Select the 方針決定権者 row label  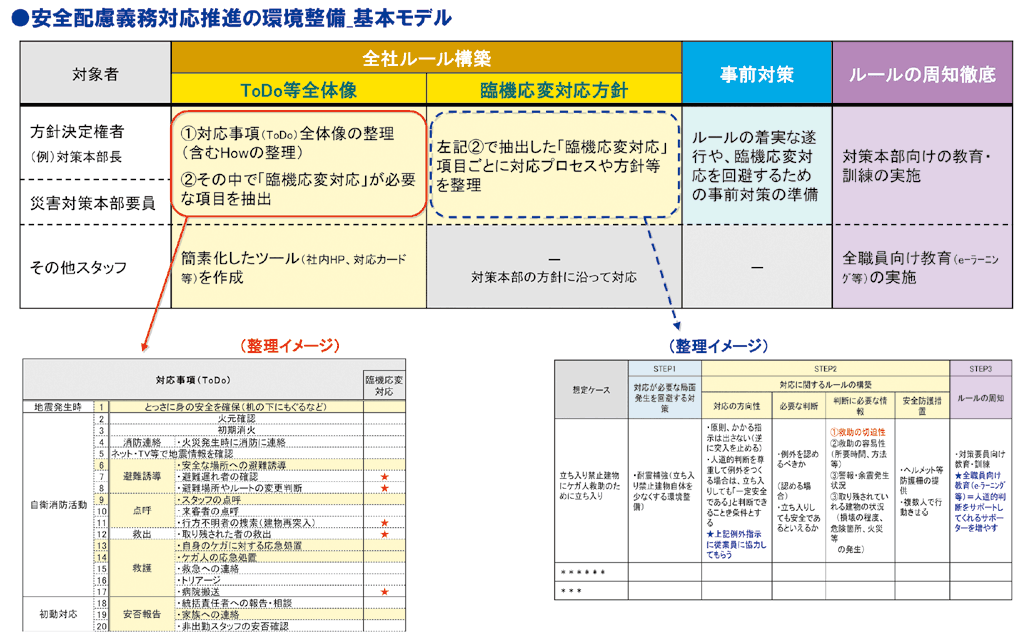tap(77, 132)
